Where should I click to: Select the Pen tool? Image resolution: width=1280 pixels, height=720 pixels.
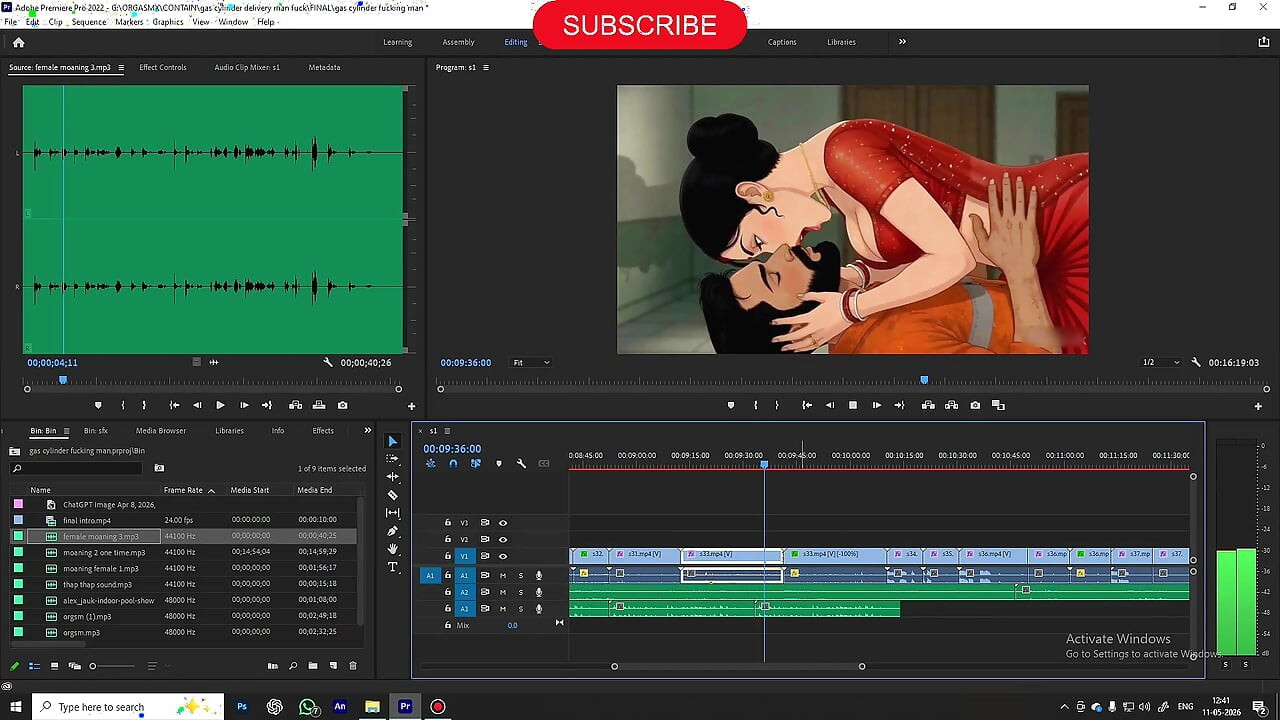(392, 531)
